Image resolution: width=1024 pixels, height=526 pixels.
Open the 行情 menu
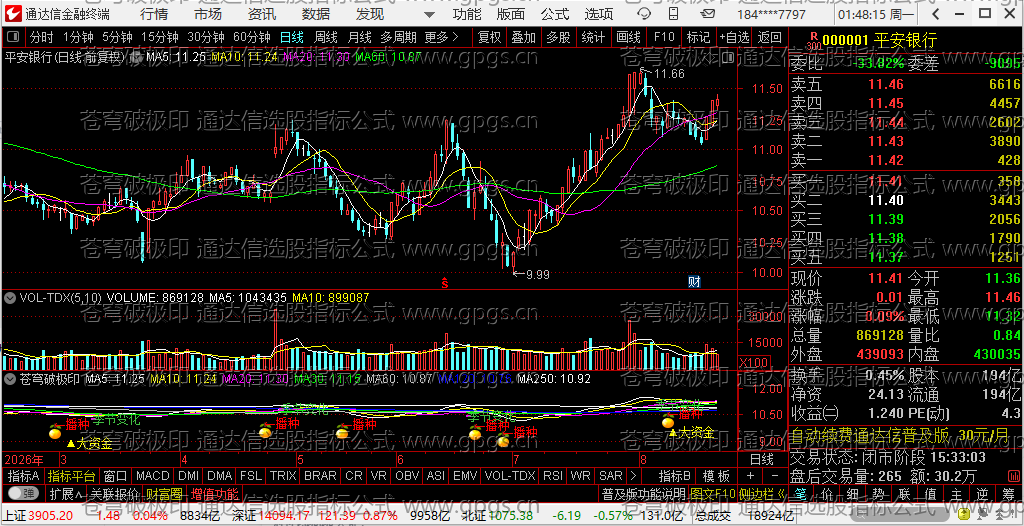point(153,14)
